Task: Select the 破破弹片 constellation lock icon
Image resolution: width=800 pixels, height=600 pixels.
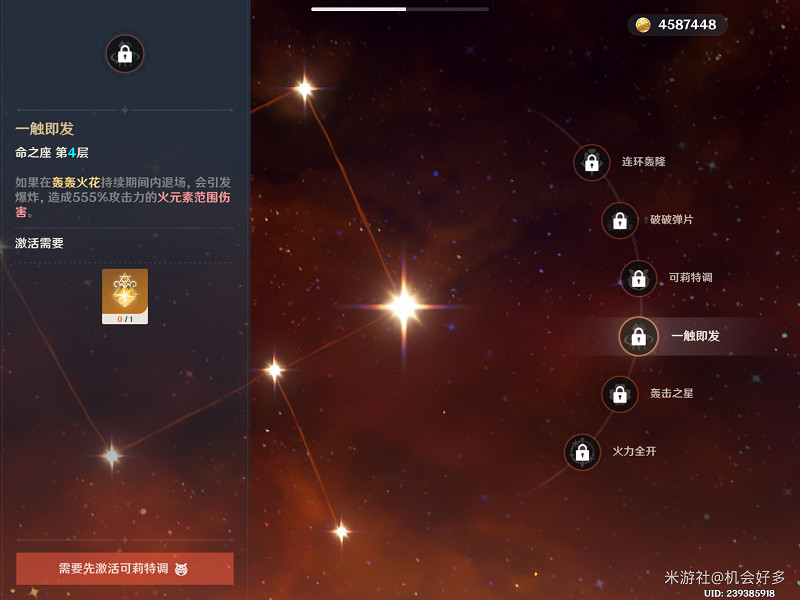Action: pyautogui.click(x=619, y=220)
